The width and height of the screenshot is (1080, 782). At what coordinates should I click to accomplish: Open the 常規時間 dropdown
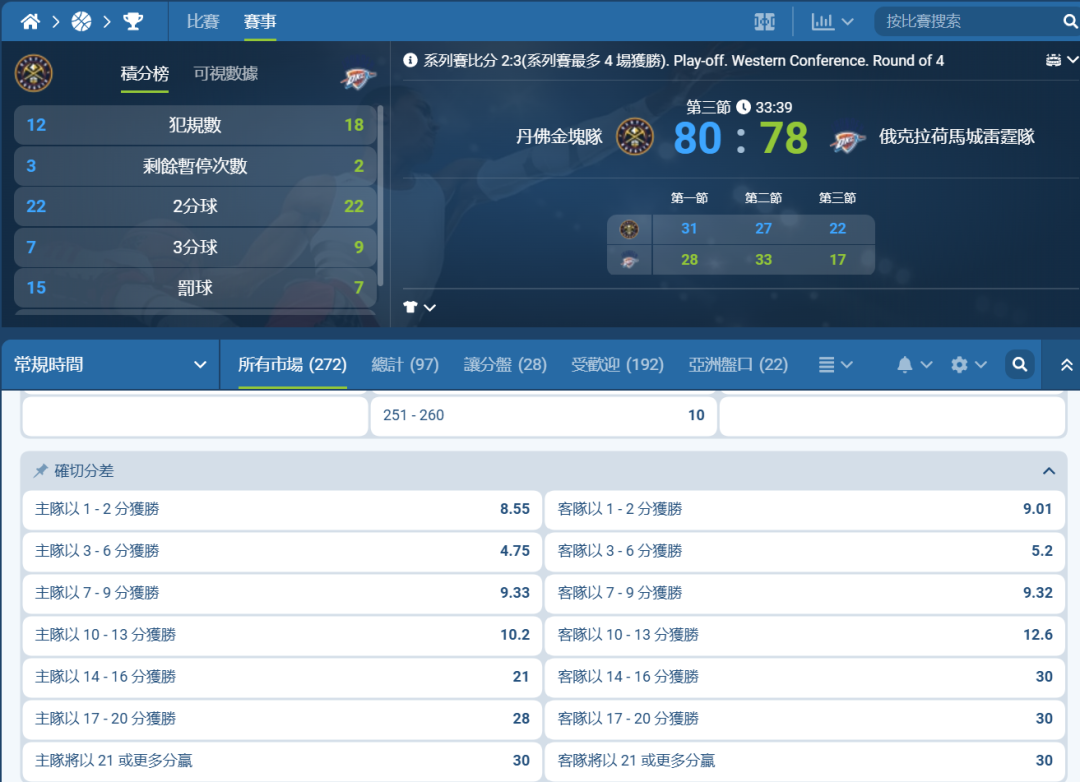click(x=110, y=364)
